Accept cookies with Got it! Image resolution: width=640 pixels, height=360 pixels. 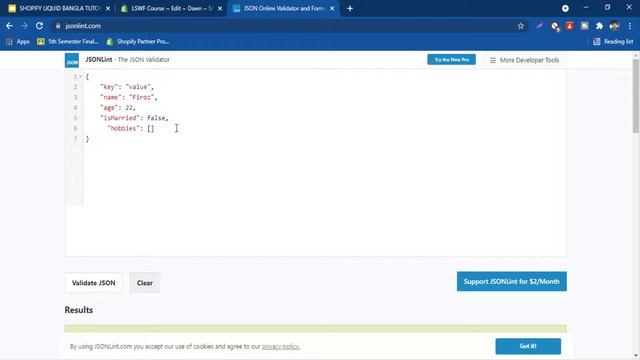[x=528, y=346]
